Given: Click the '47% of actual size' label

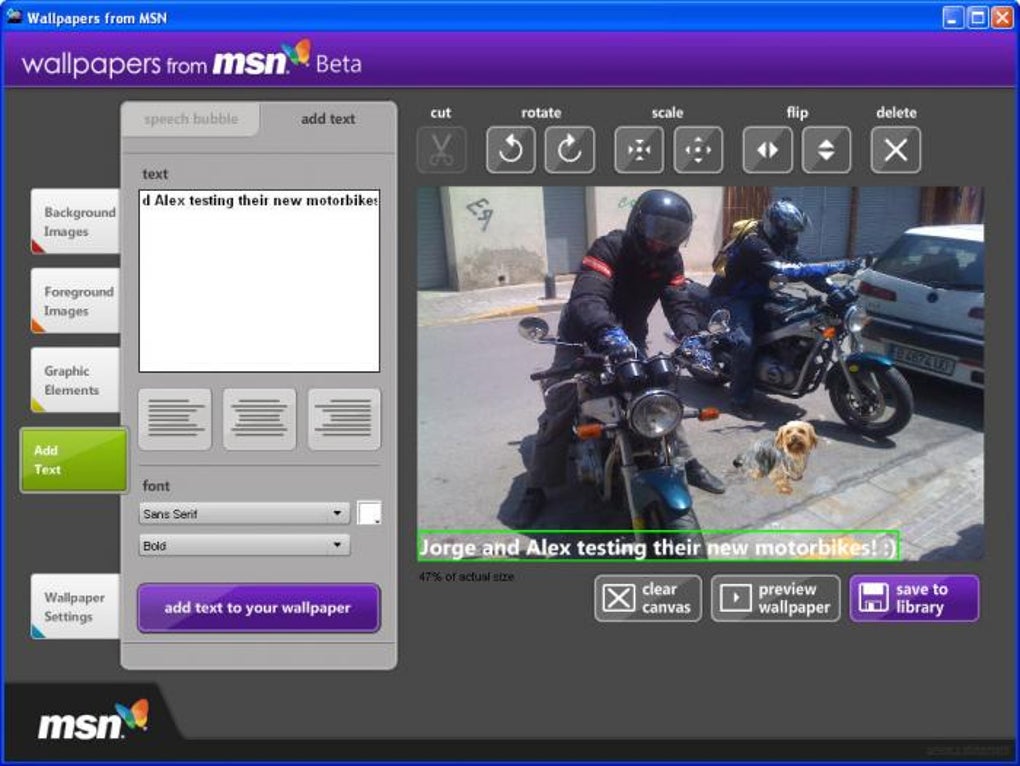Looking at the screenshot, I should (x=466, y=577).
